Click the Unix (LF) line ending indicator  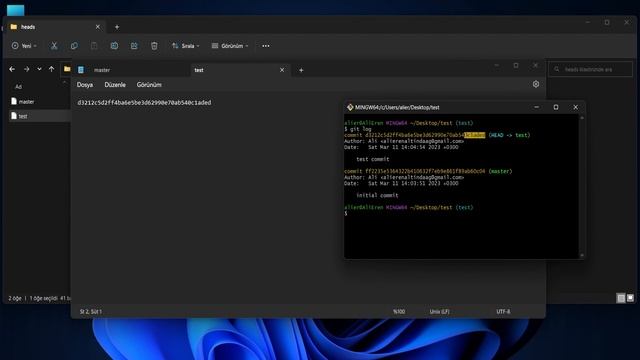pos(439,311)
